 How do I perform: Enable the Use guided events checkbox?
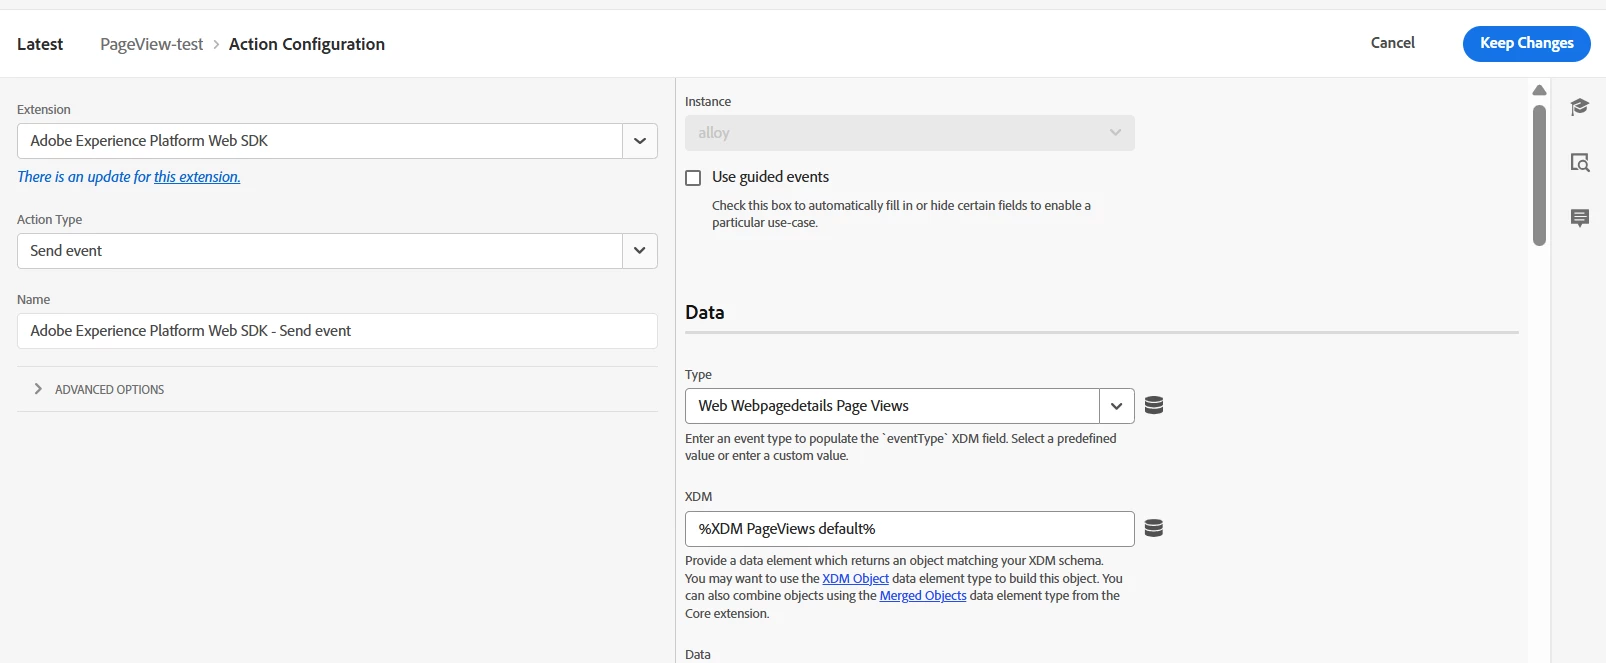click(x=693, y=178)
